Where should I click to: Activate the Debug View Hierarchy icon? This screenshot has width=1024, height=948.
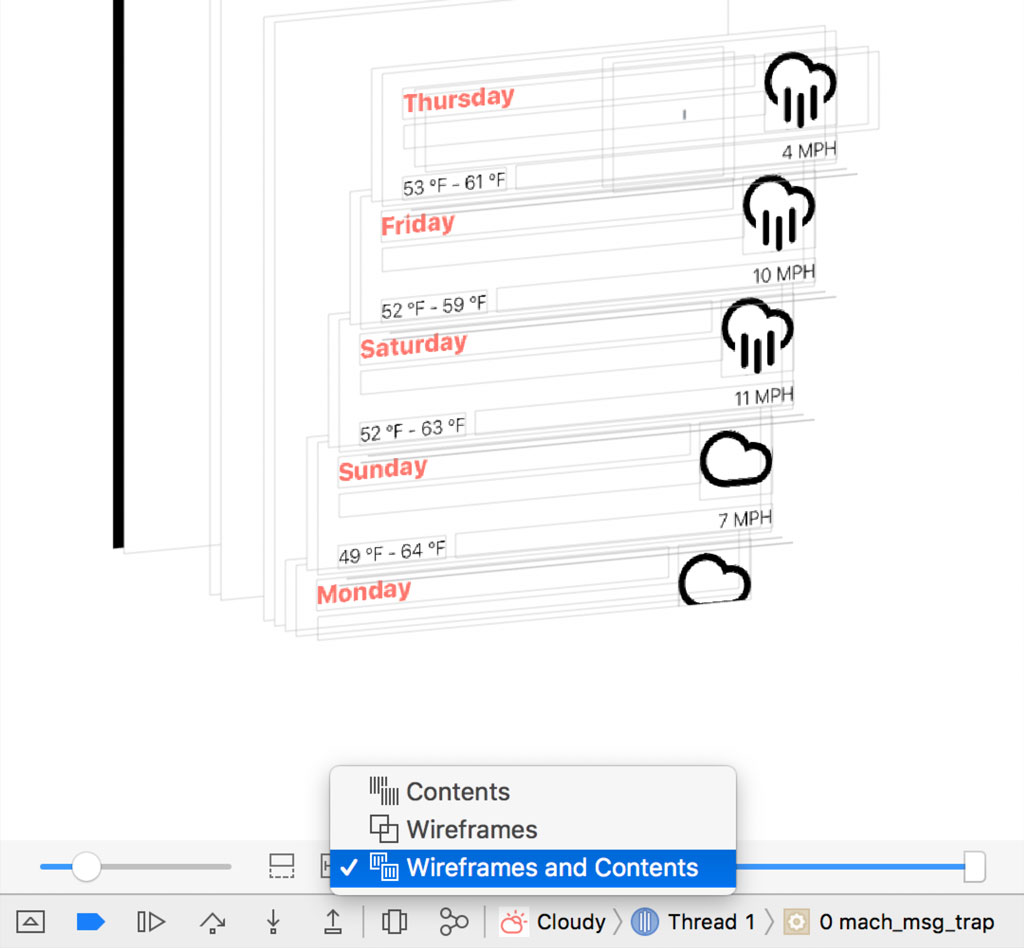[393, 921]
